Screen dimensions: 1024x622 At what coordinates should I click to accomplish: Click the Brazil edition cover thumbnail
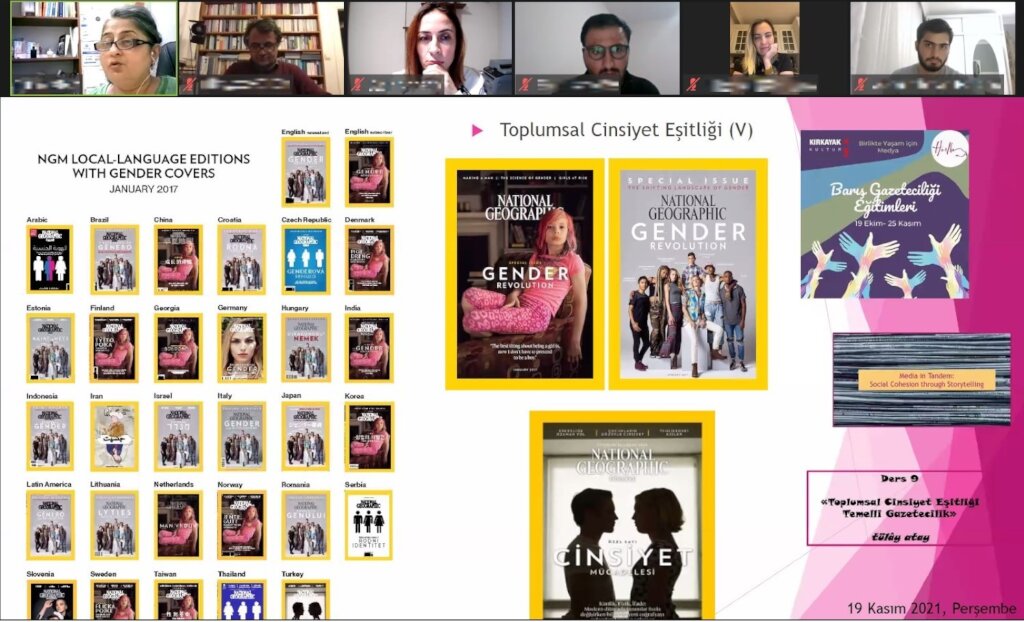pyautogui.click(x=114, y=259)
